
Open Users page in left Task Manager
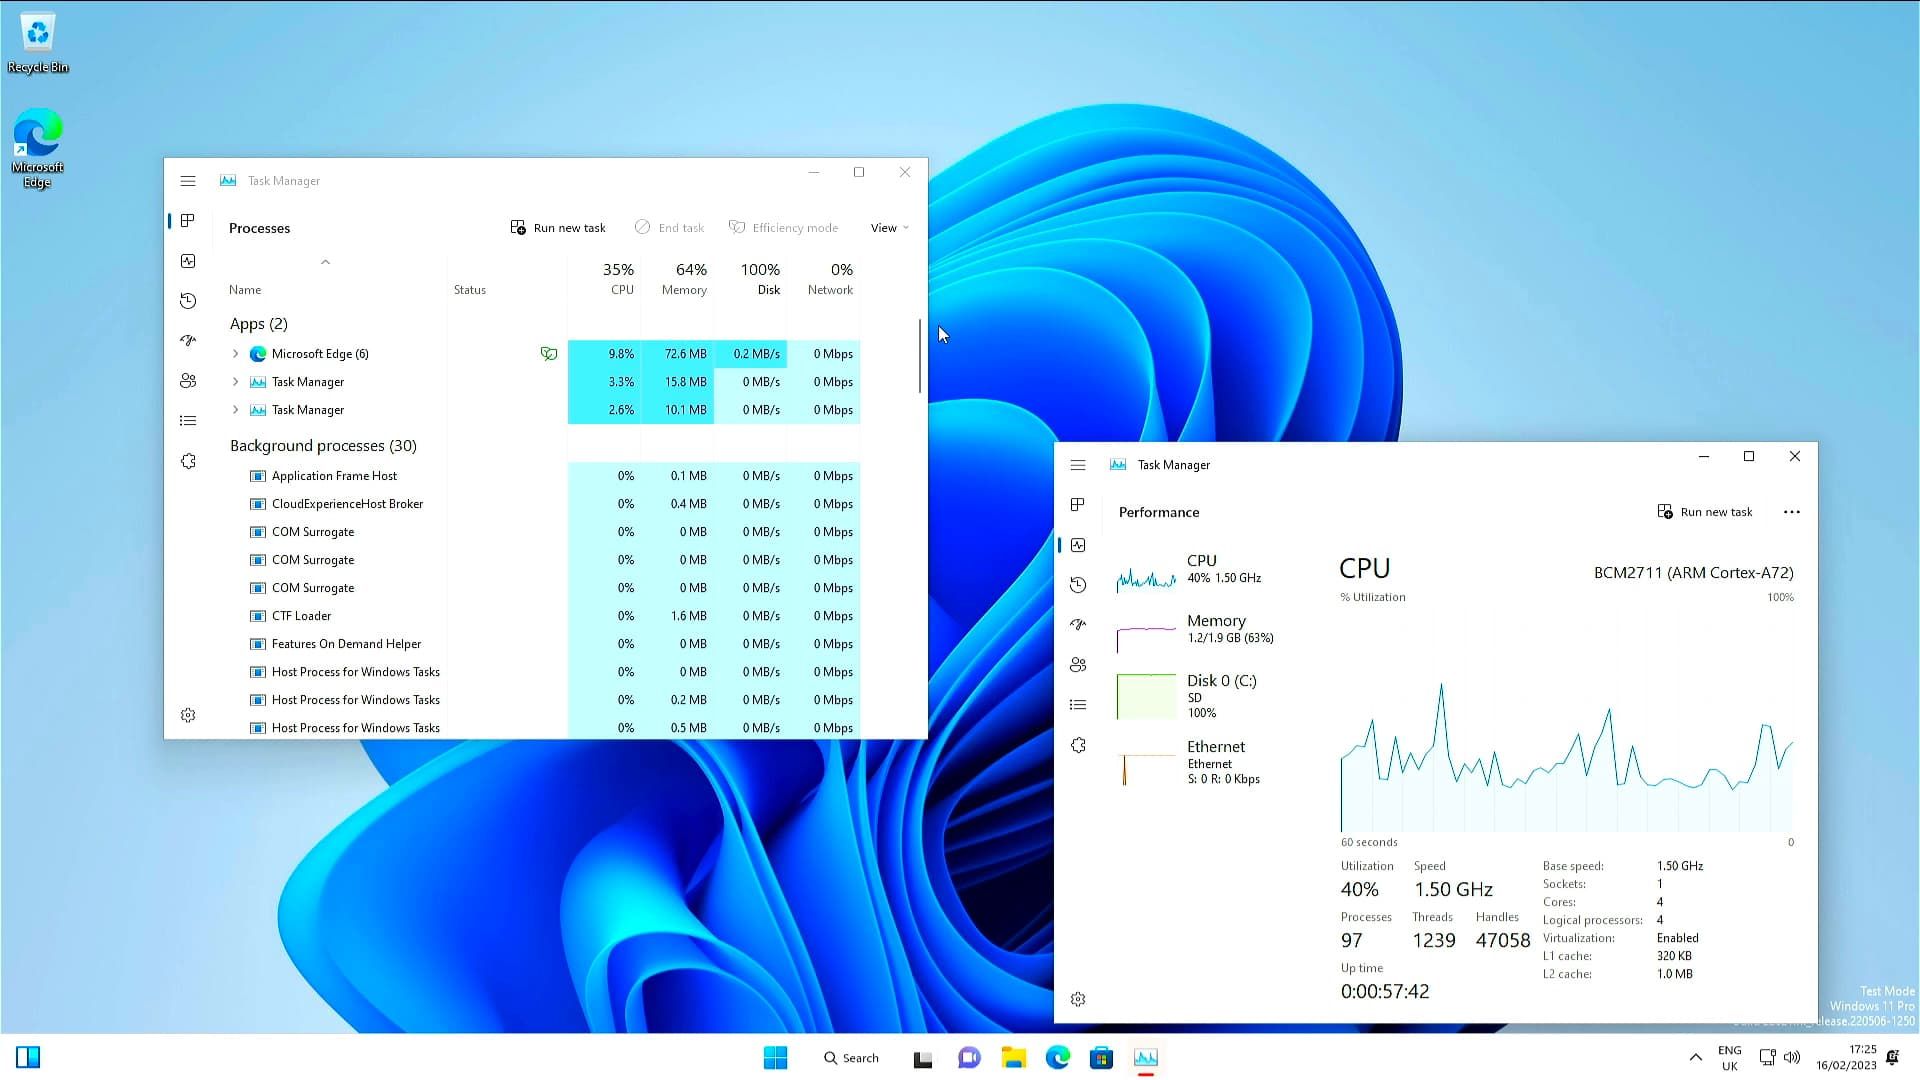(188, 381)
